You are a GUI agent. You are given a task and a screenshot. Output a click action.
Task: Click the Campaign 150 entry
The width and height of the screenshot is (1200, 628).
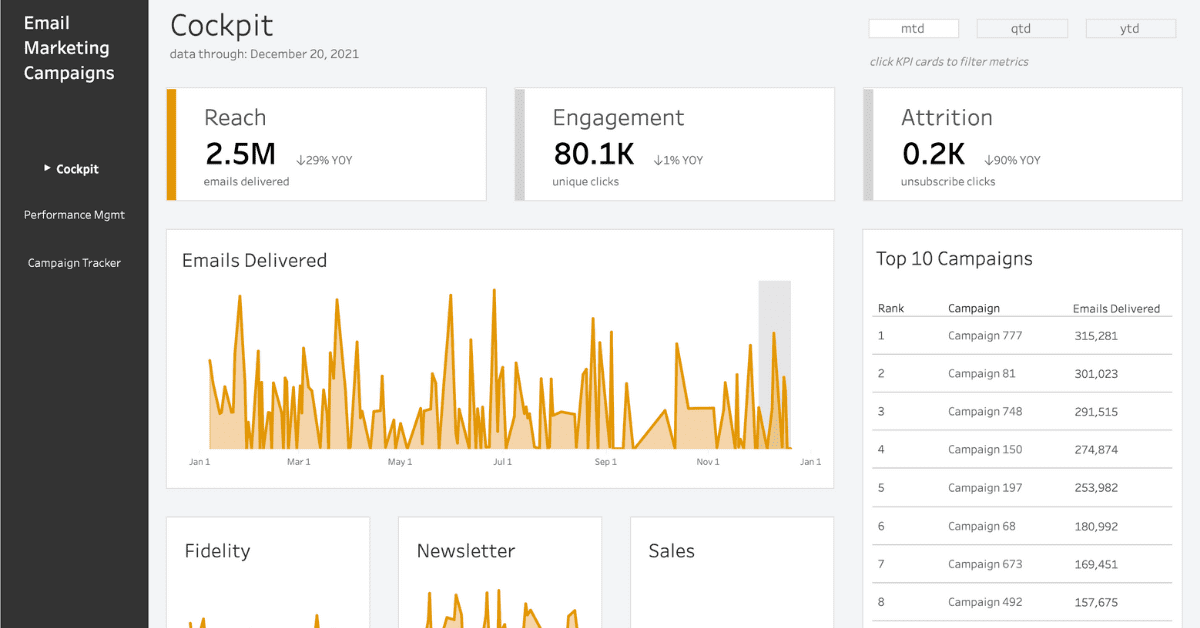985,450
